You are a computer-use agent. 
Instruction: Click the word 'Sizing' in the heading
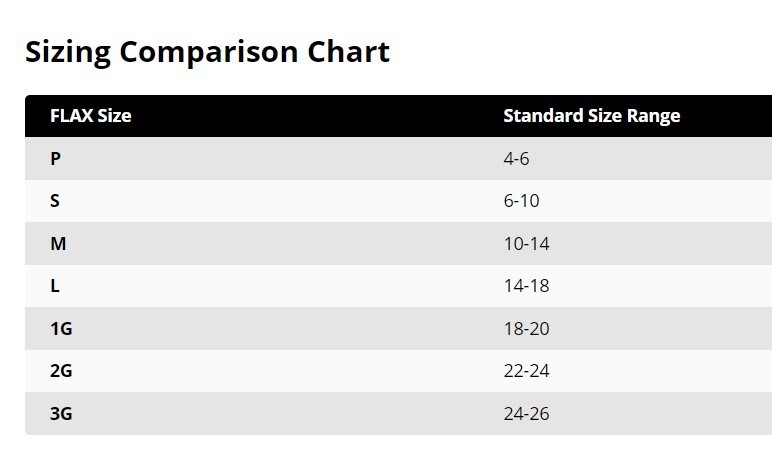tap(67, 52)
